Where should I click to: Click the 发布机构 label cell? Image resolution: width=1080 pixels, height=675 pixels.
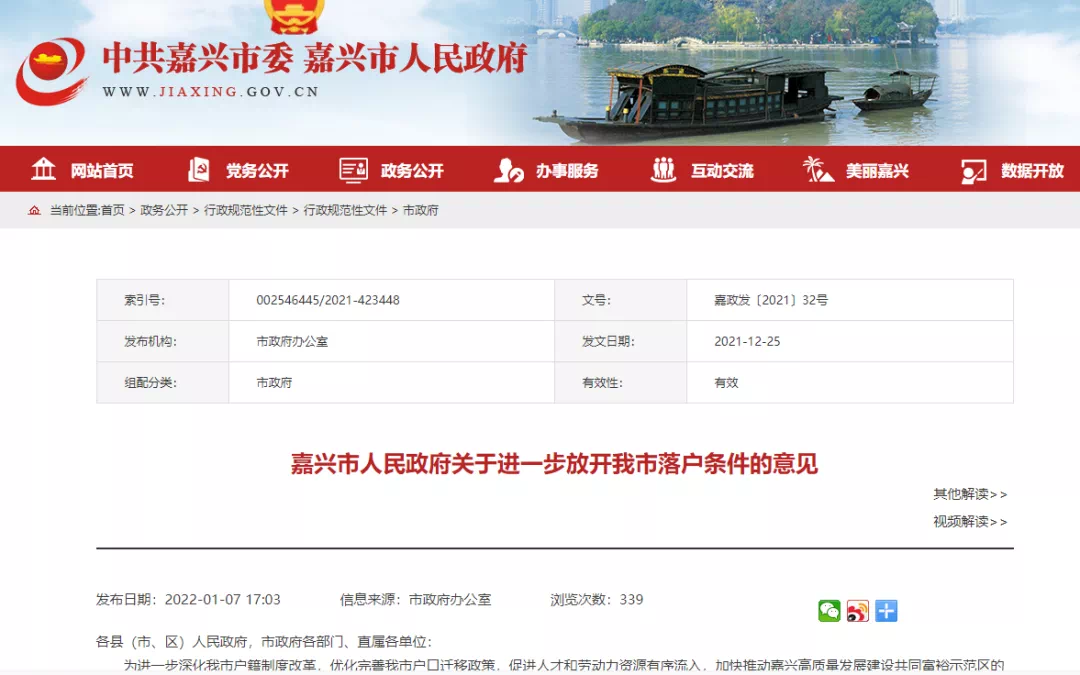coord(163,342)
